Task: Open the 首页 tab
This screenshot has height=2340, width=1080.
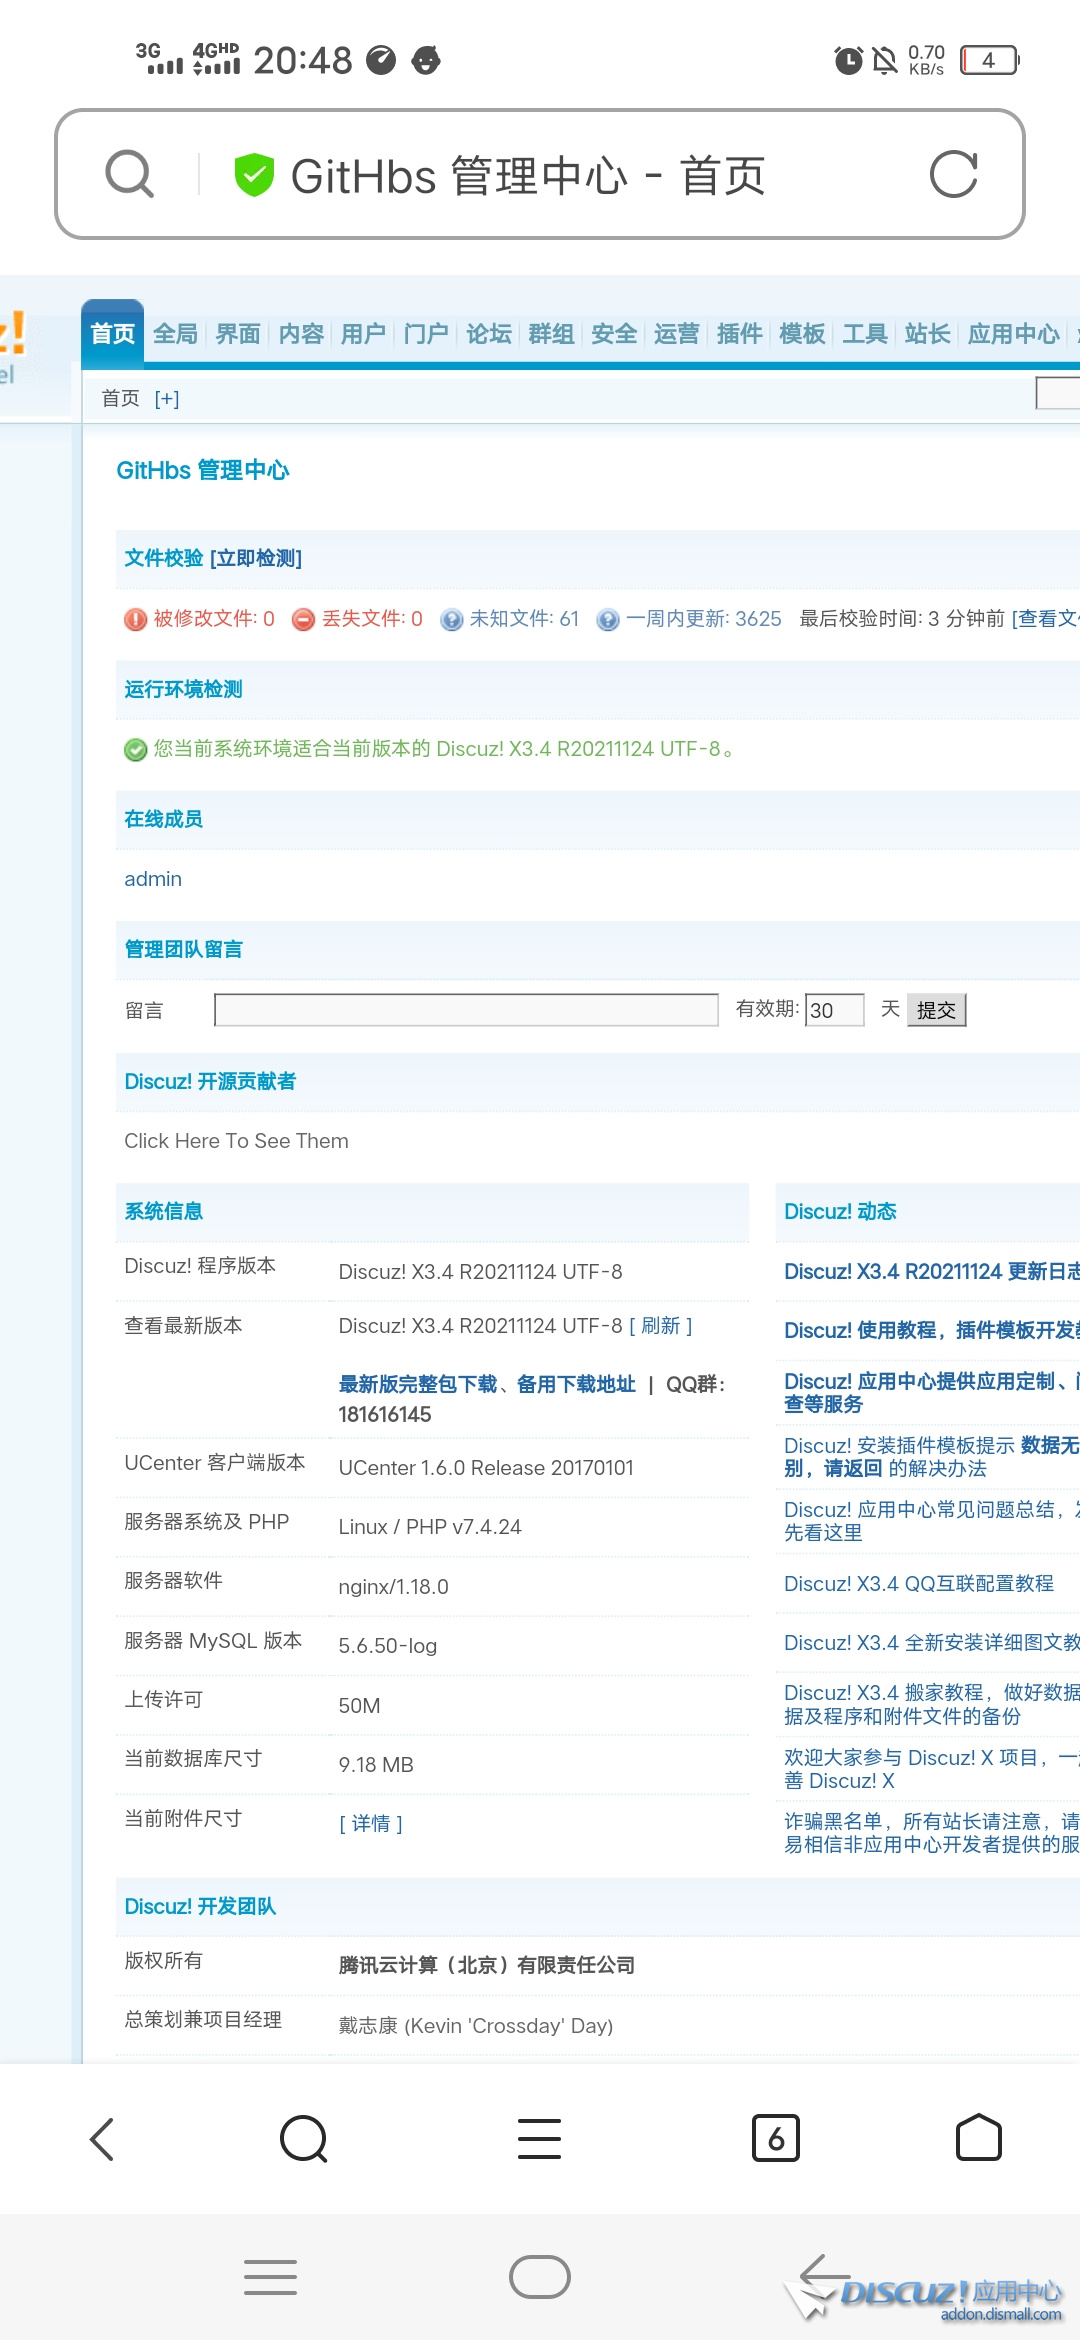Action: pos(113,333)
